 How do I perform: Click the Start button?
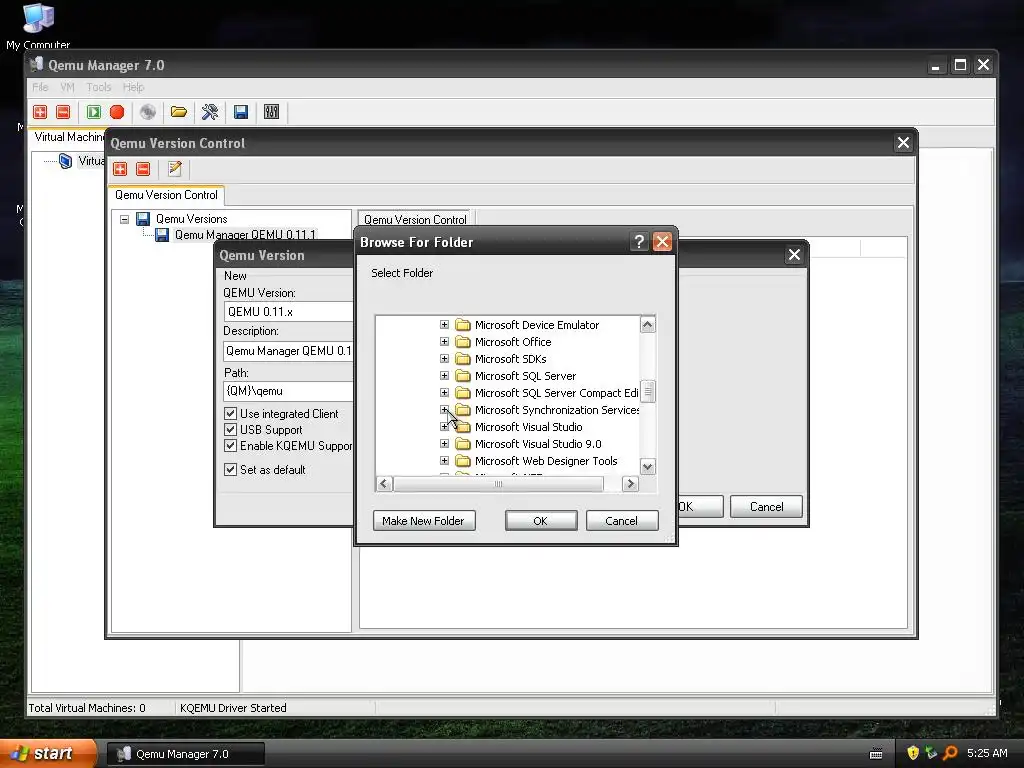[48, 753]
